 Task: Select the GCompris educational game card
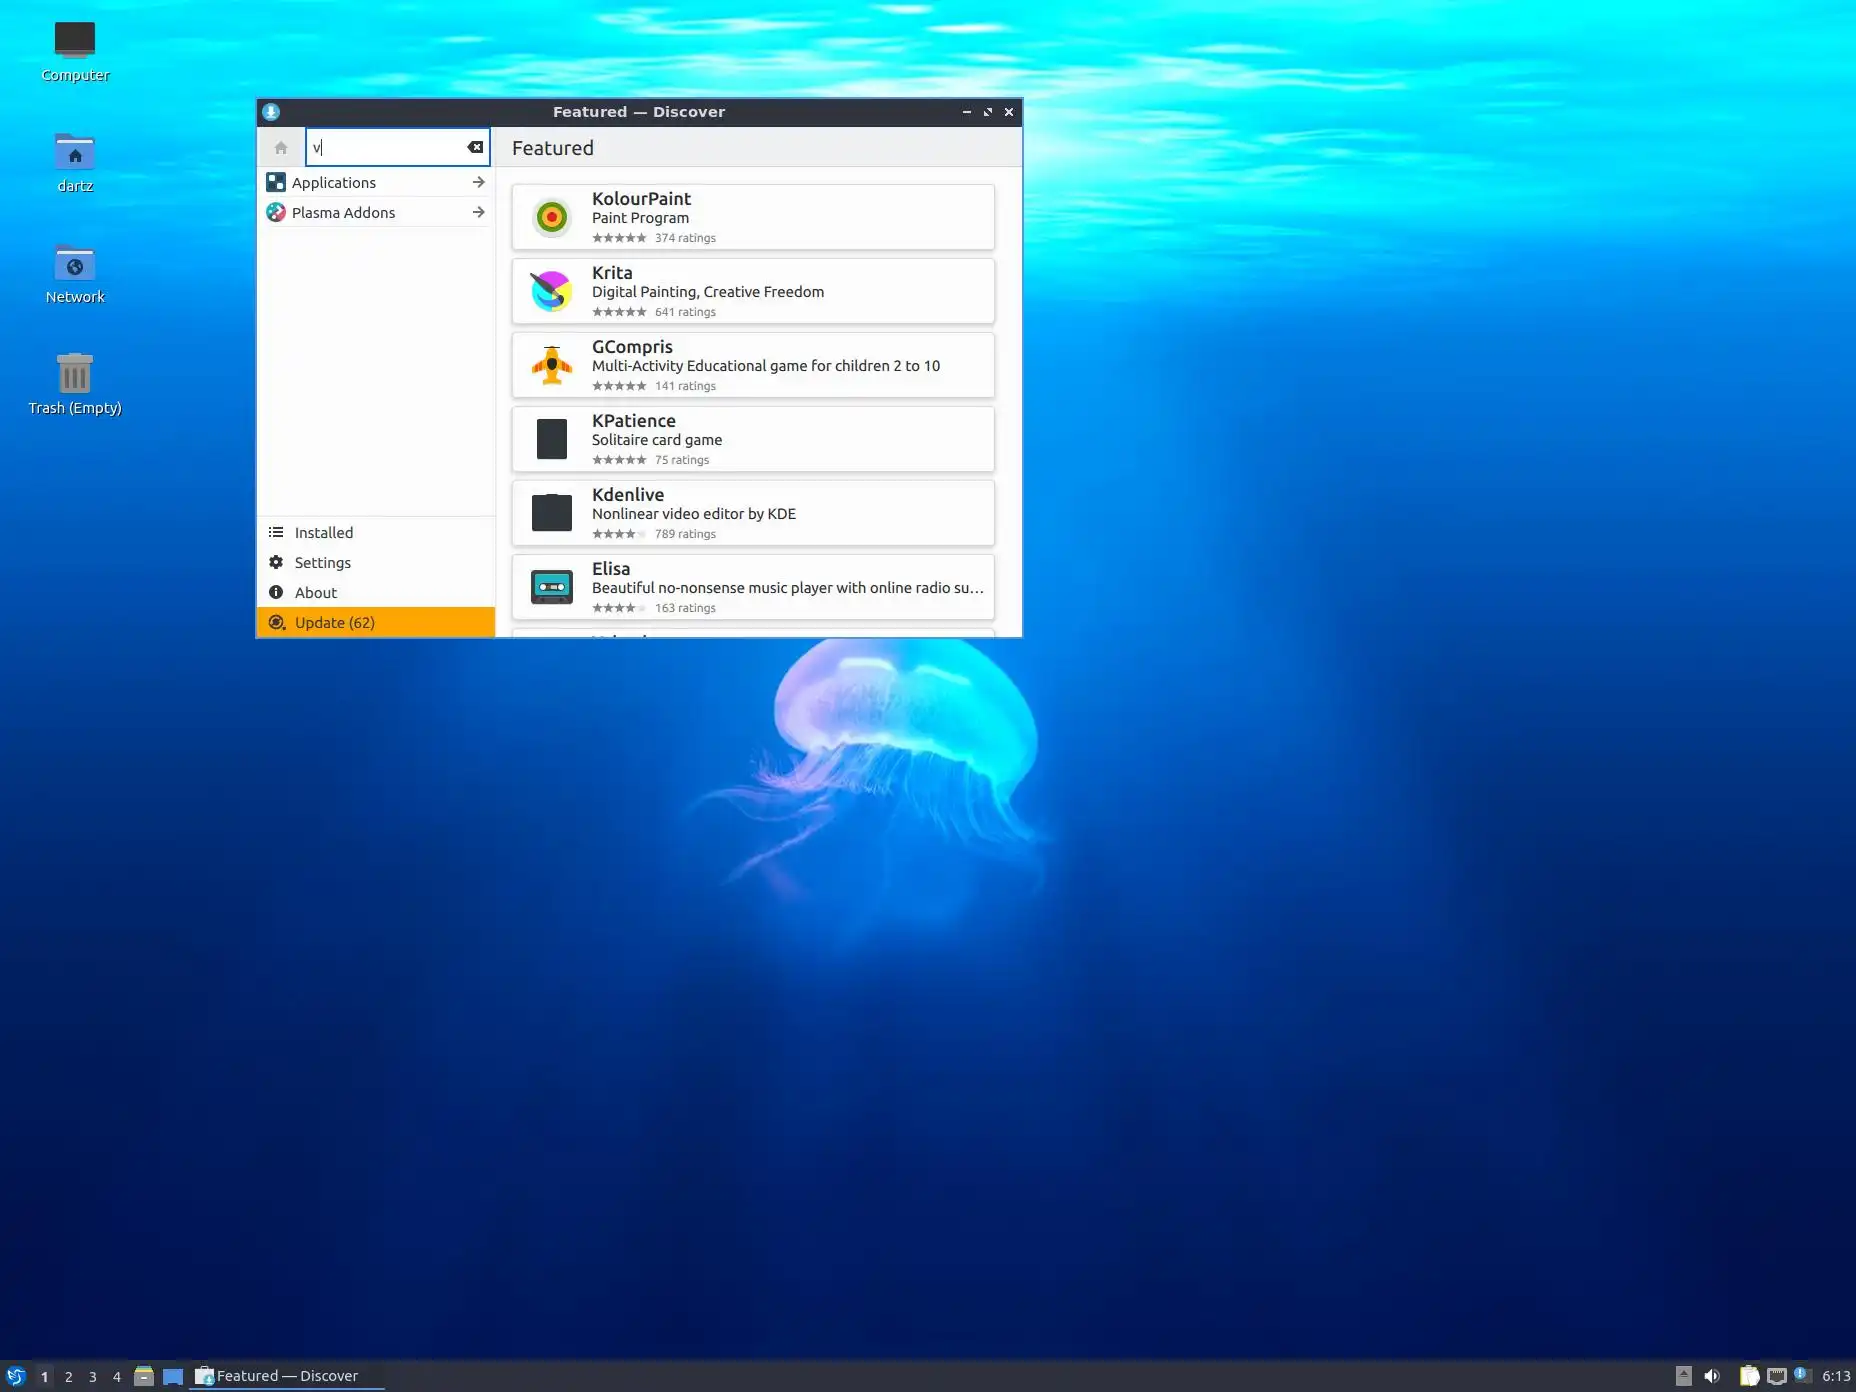[753, 365]
